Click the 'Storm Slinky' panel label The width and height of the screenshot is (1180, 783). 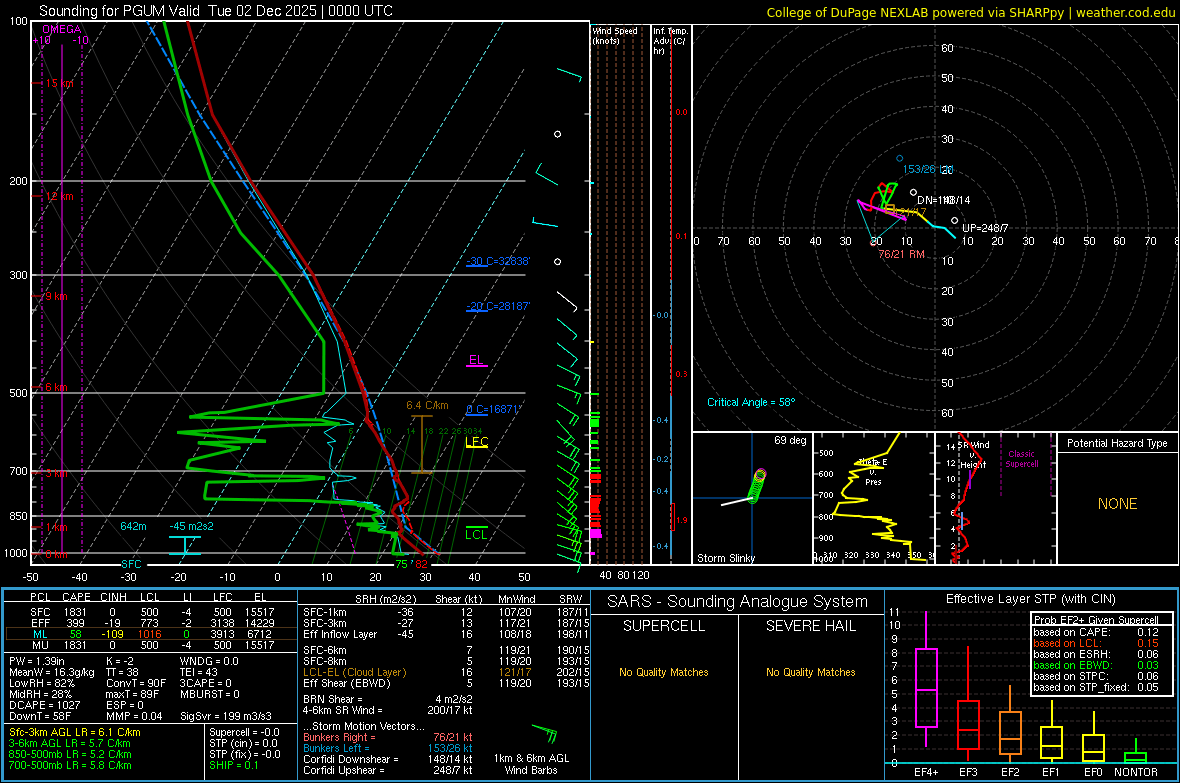tap(725, 558)
